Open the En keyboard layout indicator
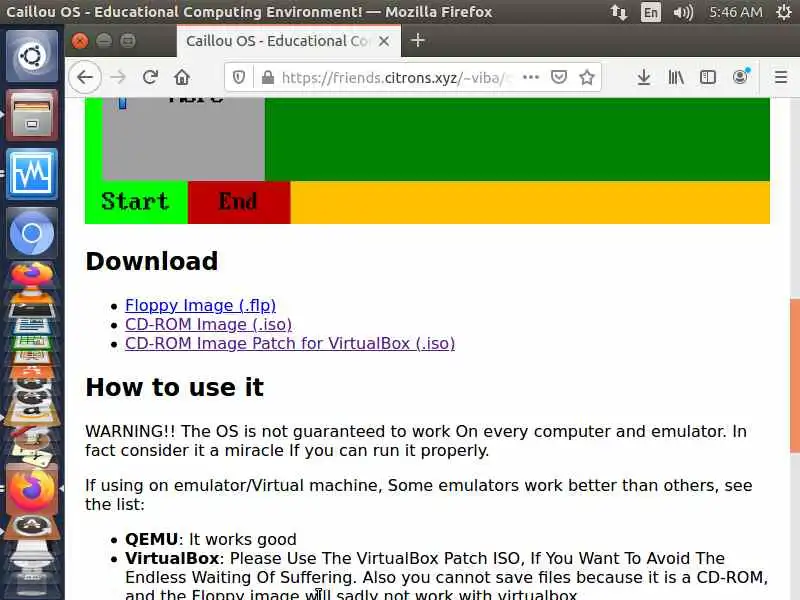 [651, 12]
